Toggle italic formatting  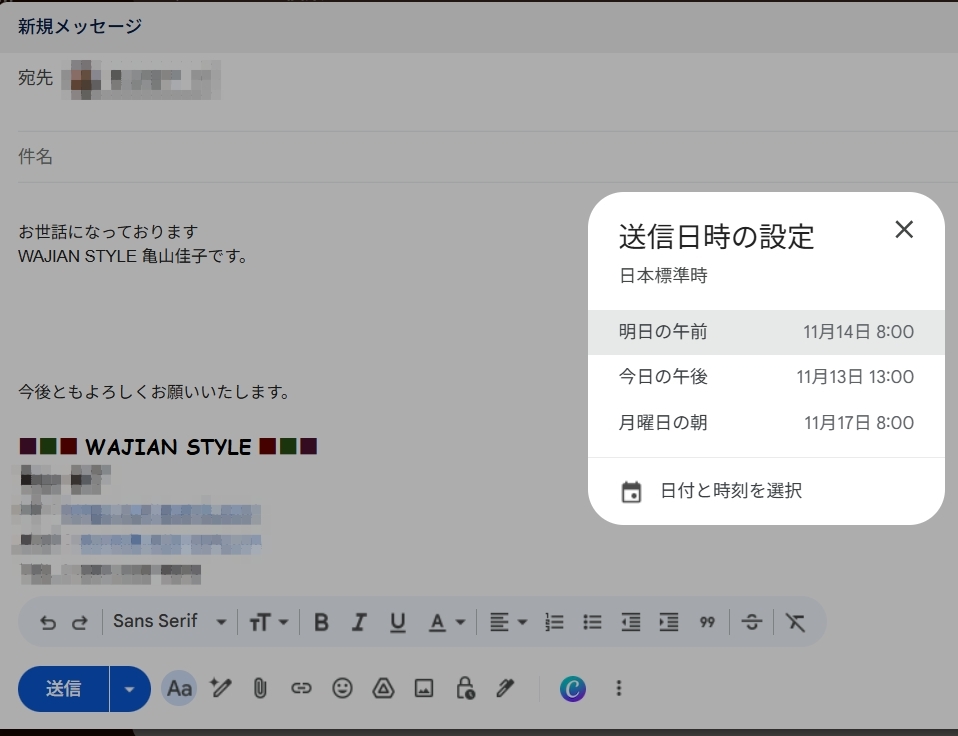point(358,621)
